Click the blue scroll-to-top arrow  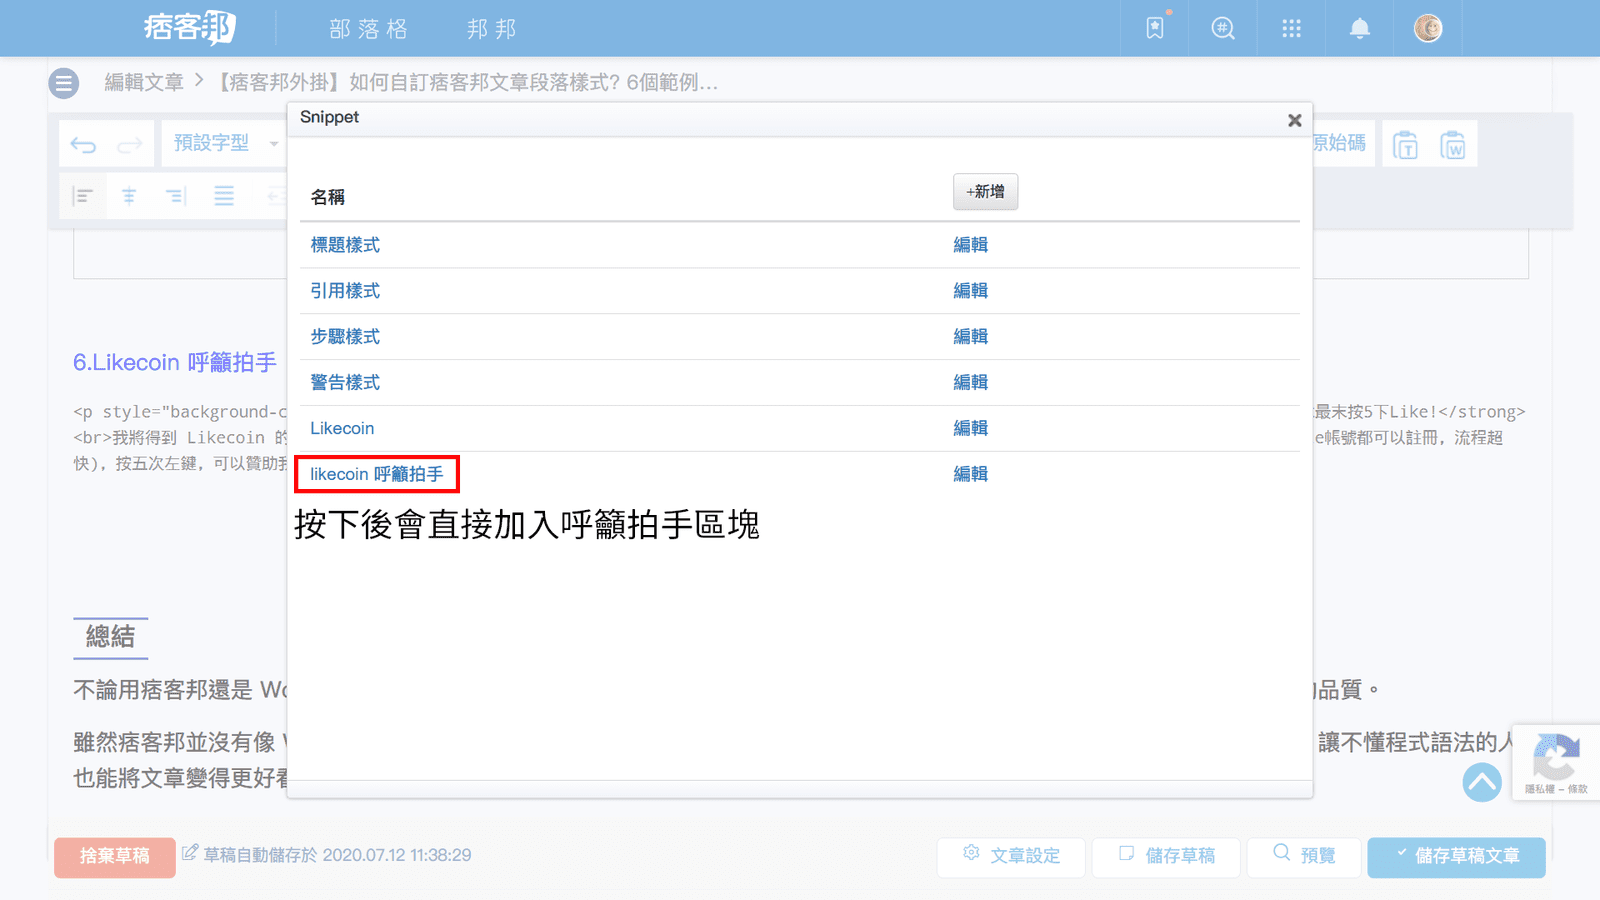click(x=1483, y=783)
